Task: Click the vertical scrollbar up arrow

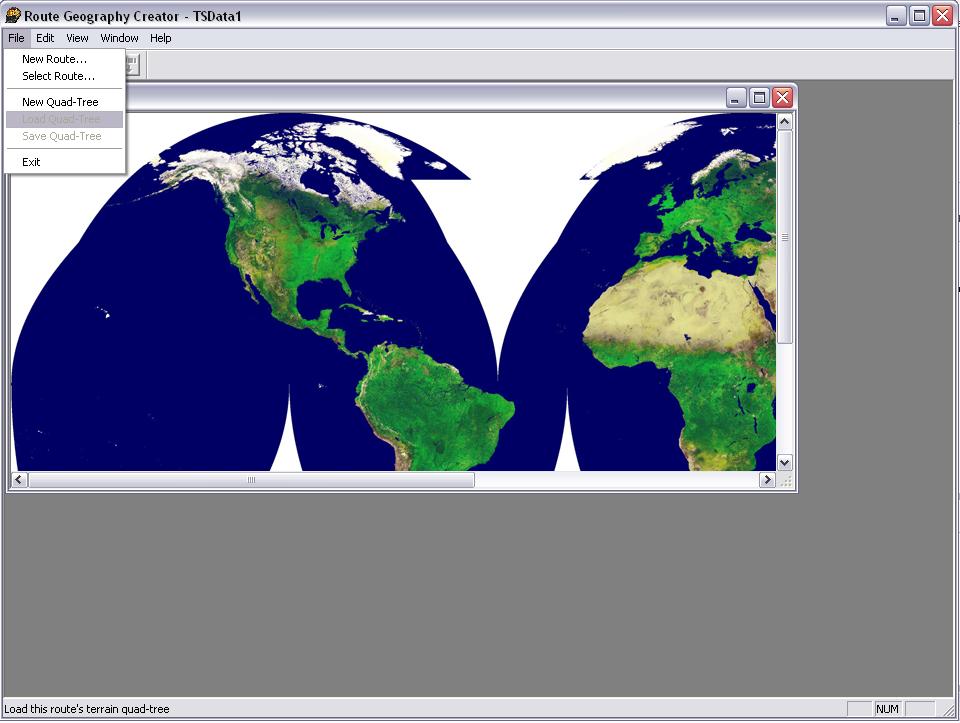Action: (x=784, y=122)
